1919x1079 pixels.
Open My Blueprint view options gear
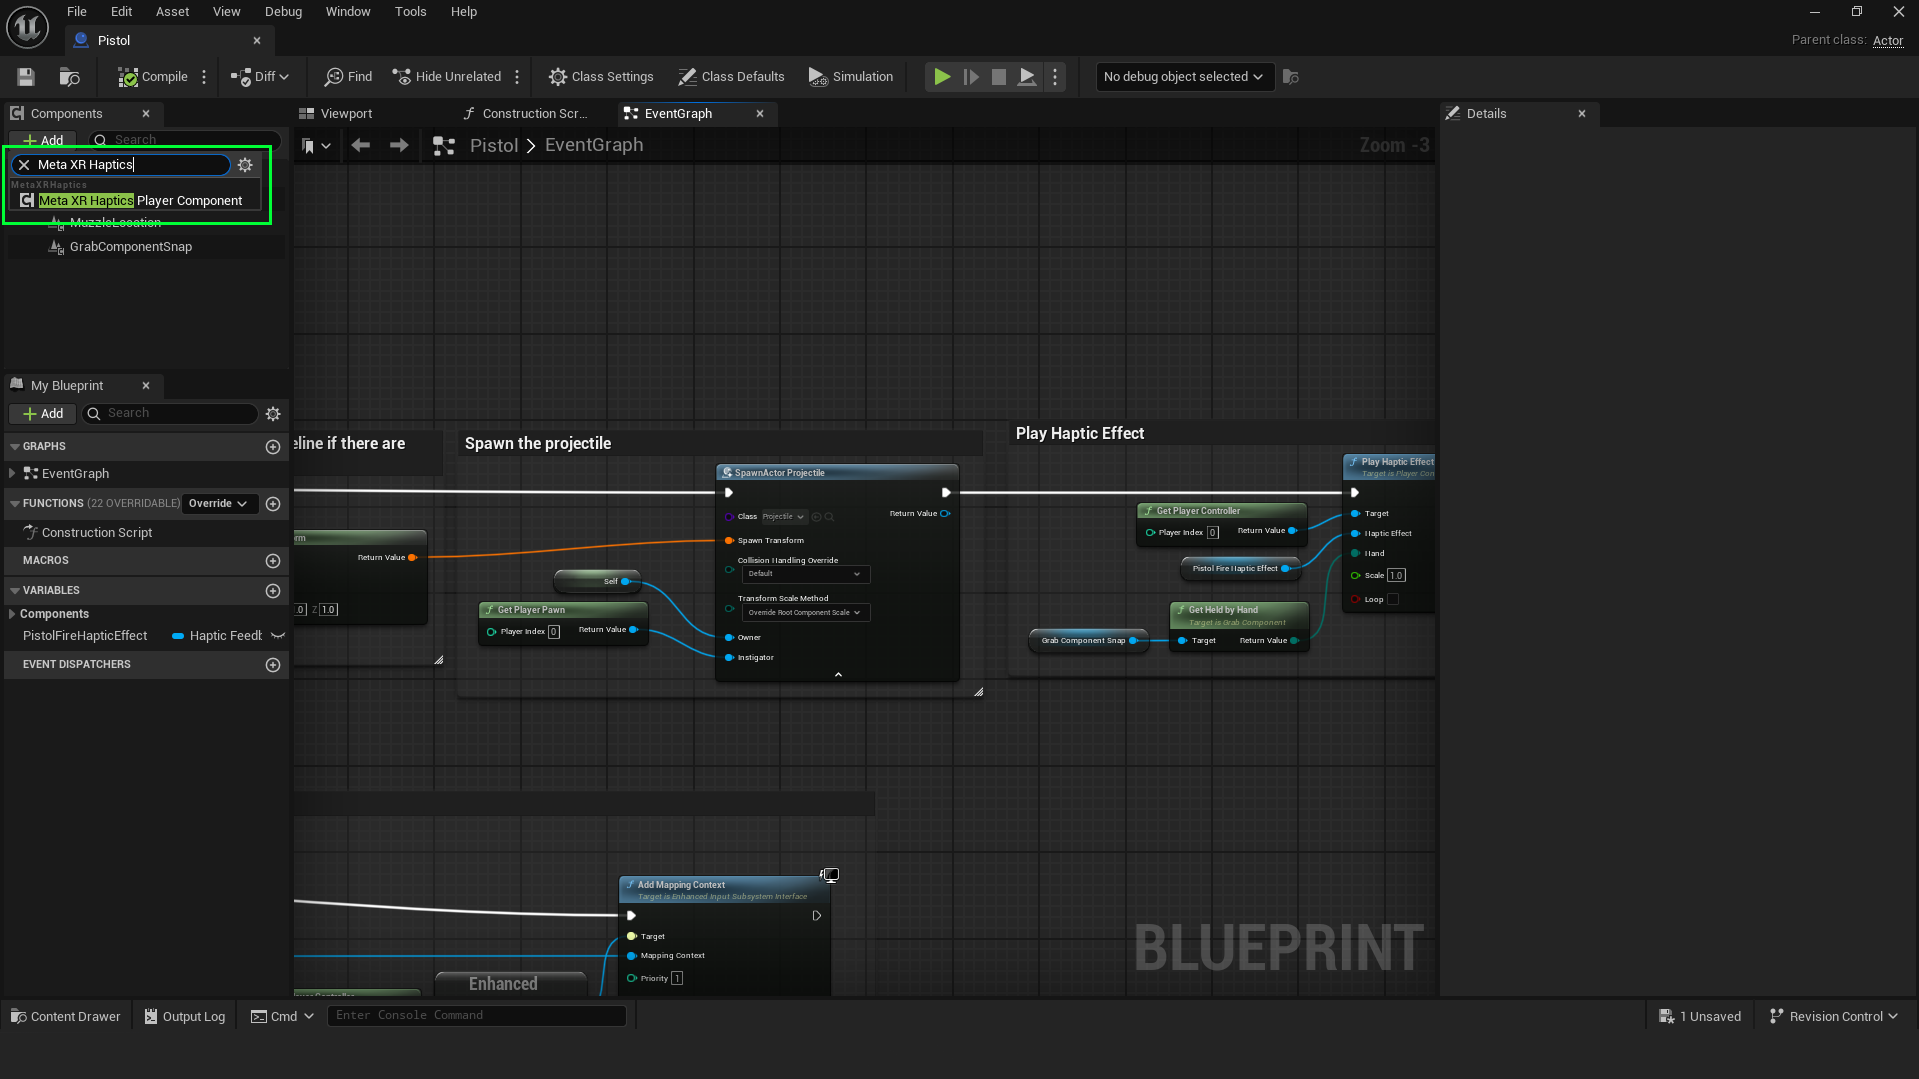click(273, 414)
